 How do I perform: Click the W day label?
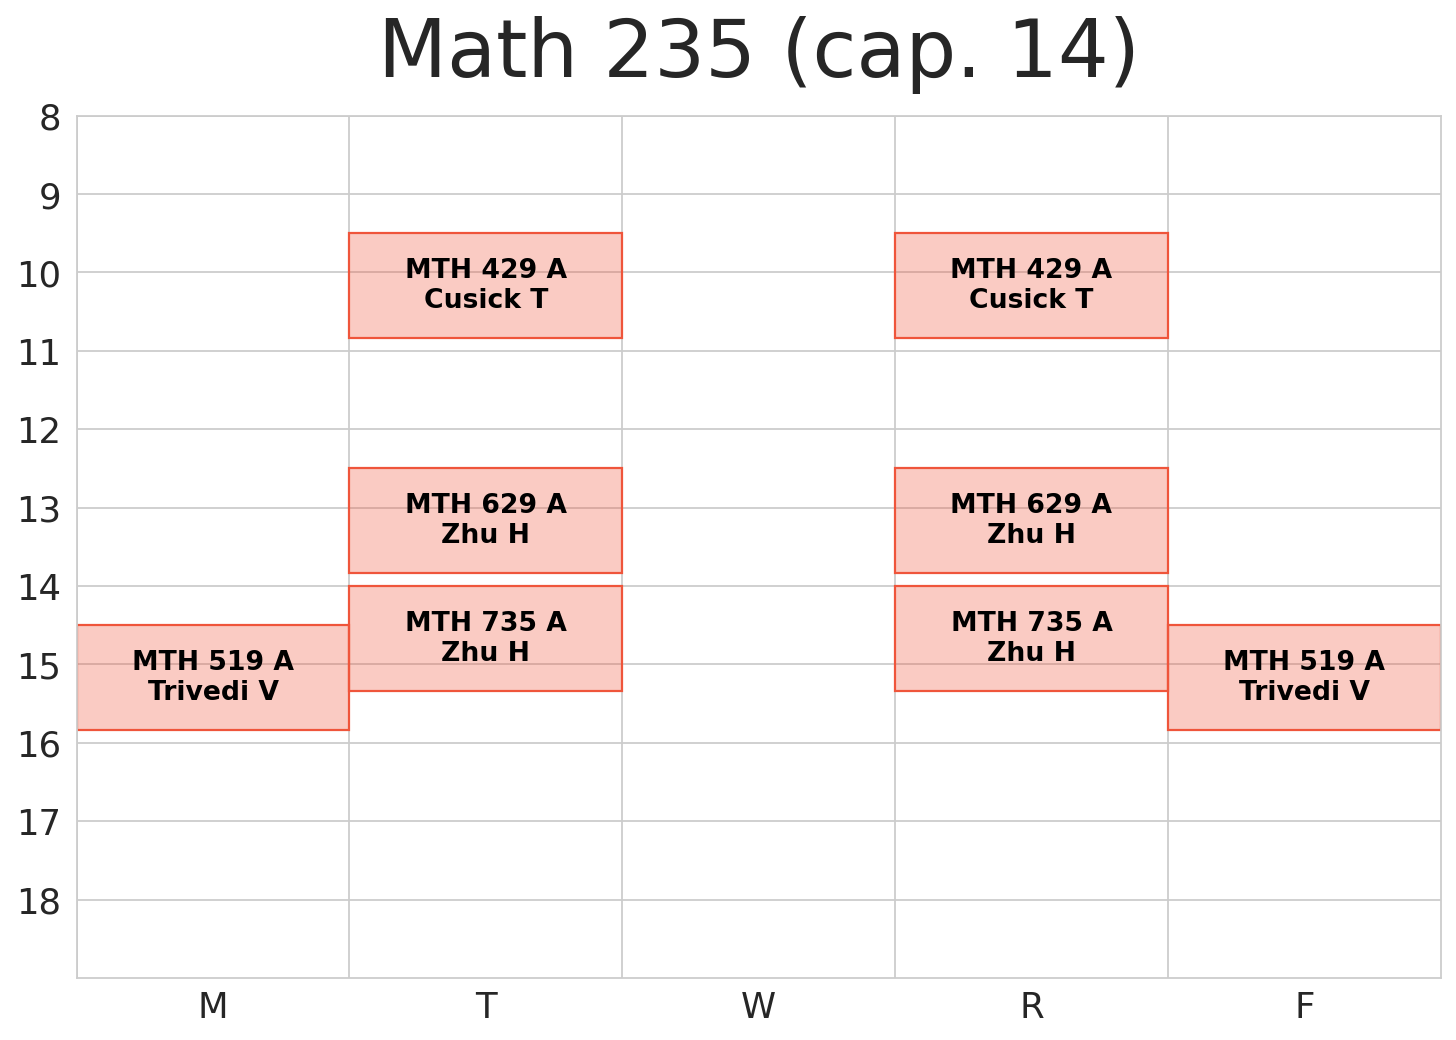pyautogui.click(x=758, y=1006)
